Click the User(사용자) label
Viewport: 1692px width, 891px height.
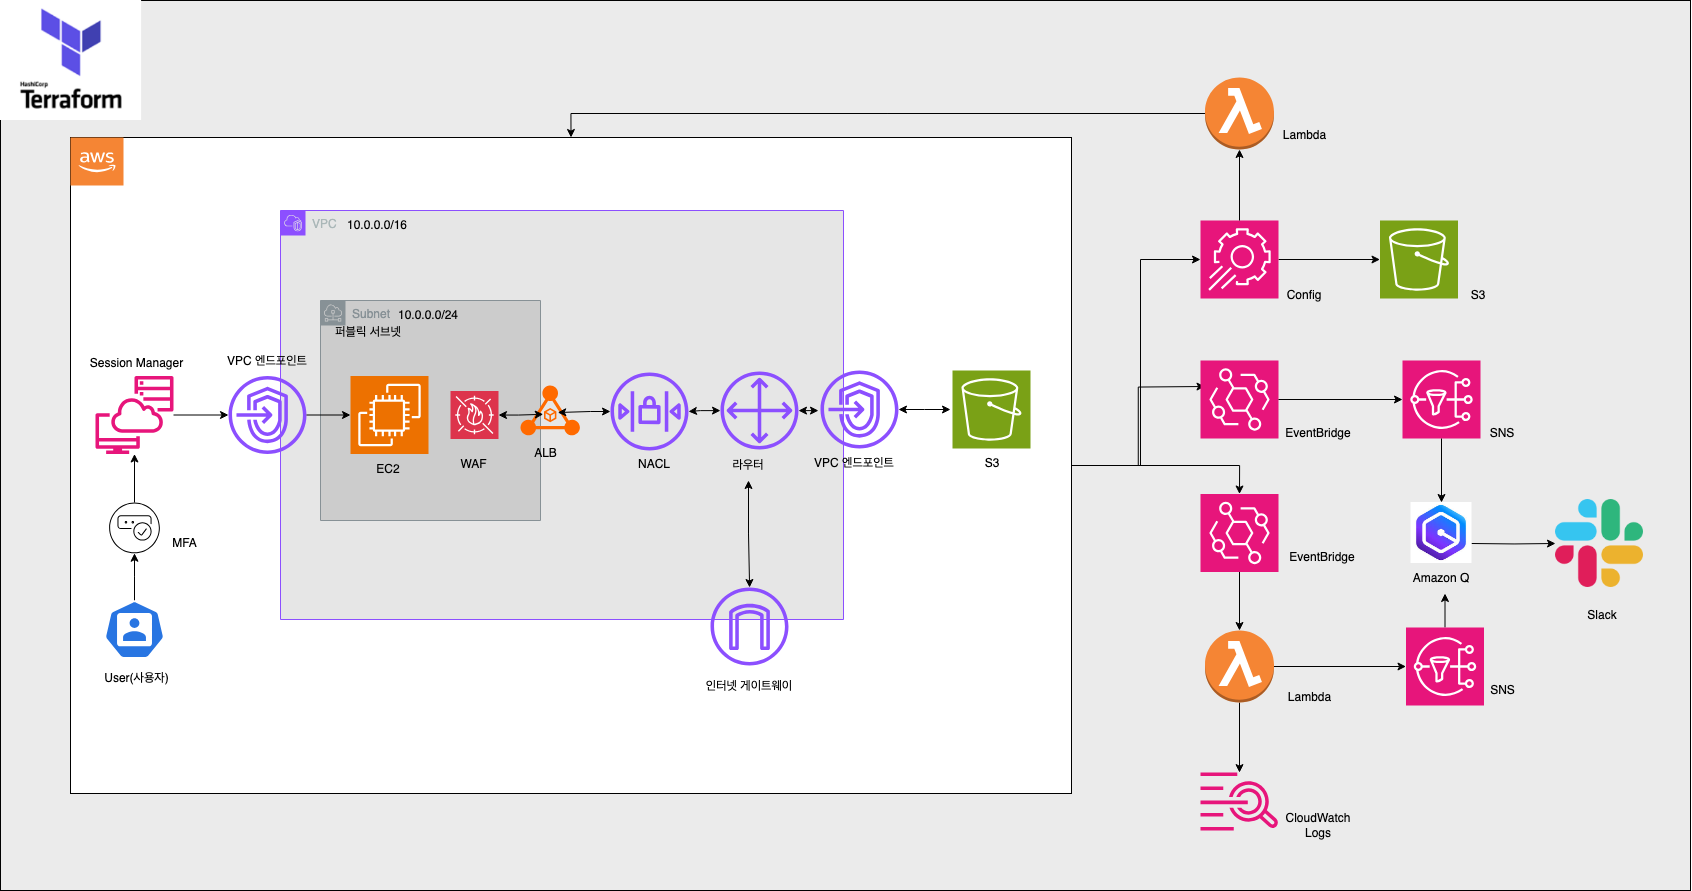[x=136, y=678]
